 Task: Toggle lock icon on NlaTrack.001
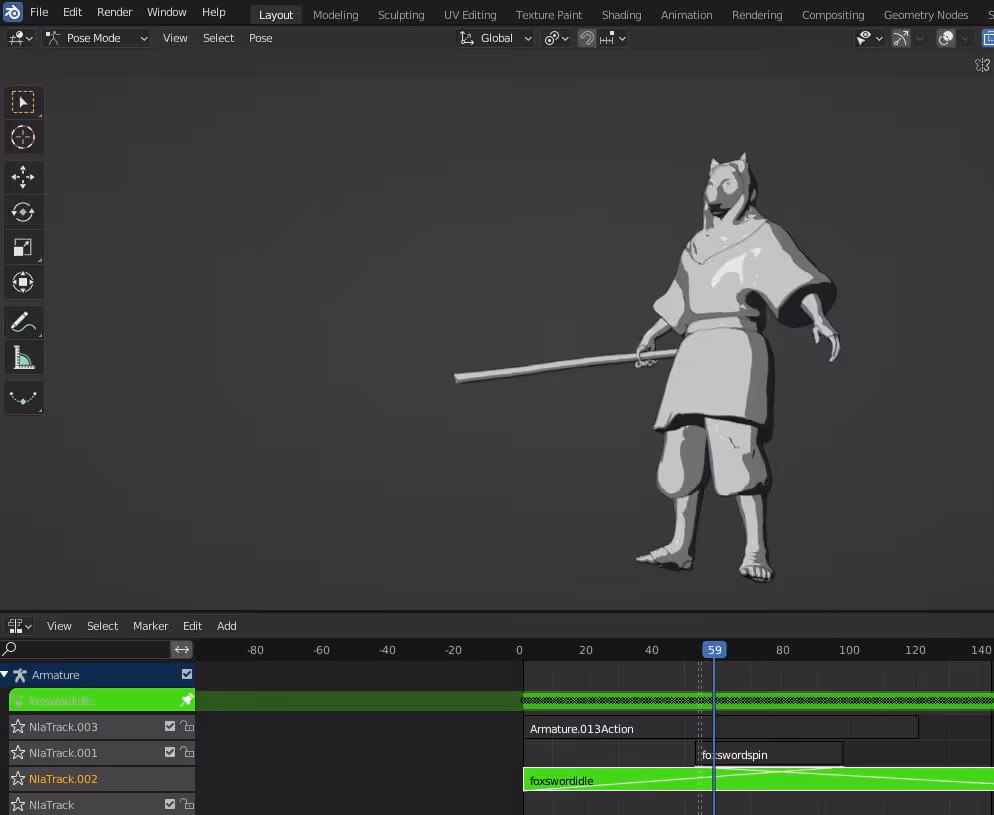(187, 752)
